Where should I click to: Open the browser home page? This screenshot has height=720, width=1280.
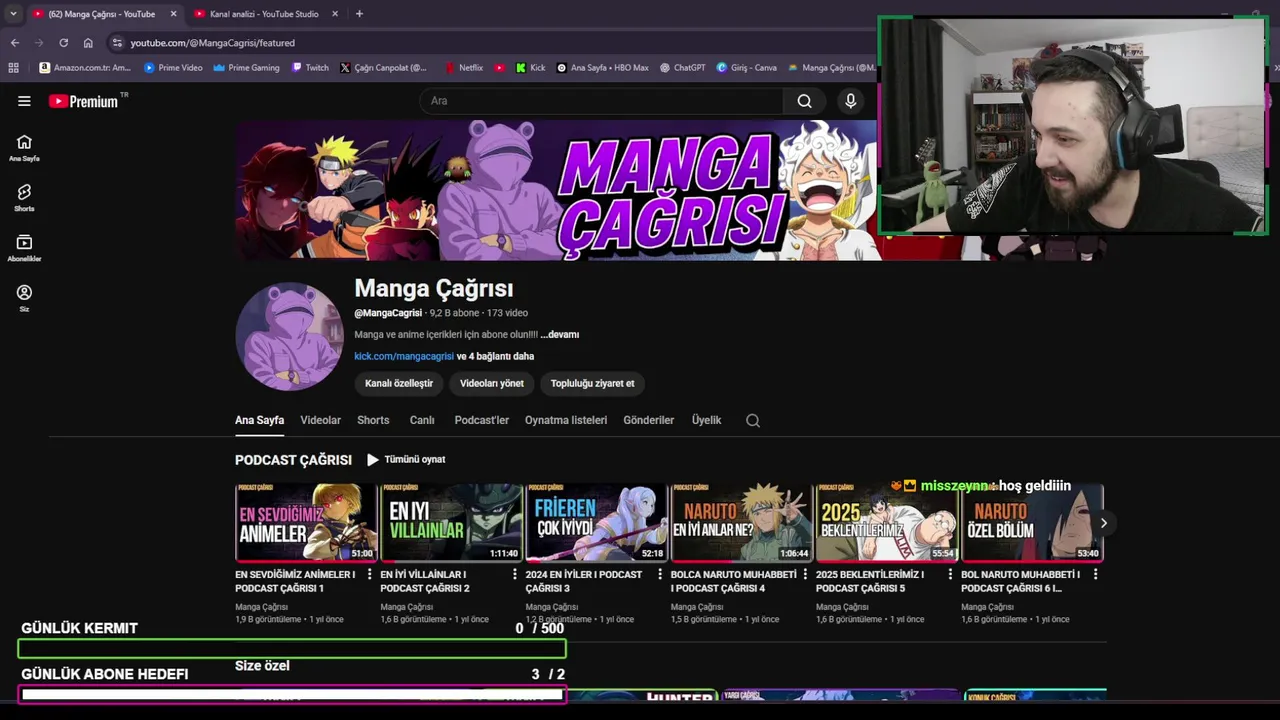pos(88,43)
